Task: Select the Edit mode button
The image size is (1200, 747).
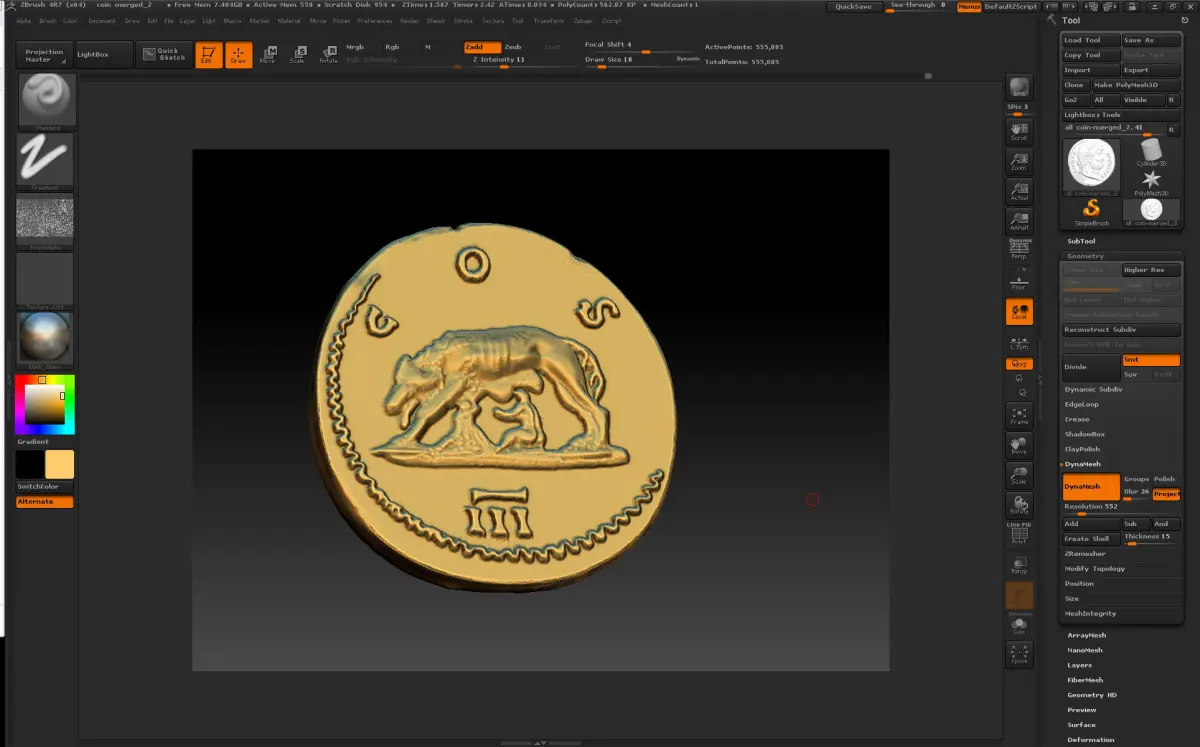Action: 209,55
